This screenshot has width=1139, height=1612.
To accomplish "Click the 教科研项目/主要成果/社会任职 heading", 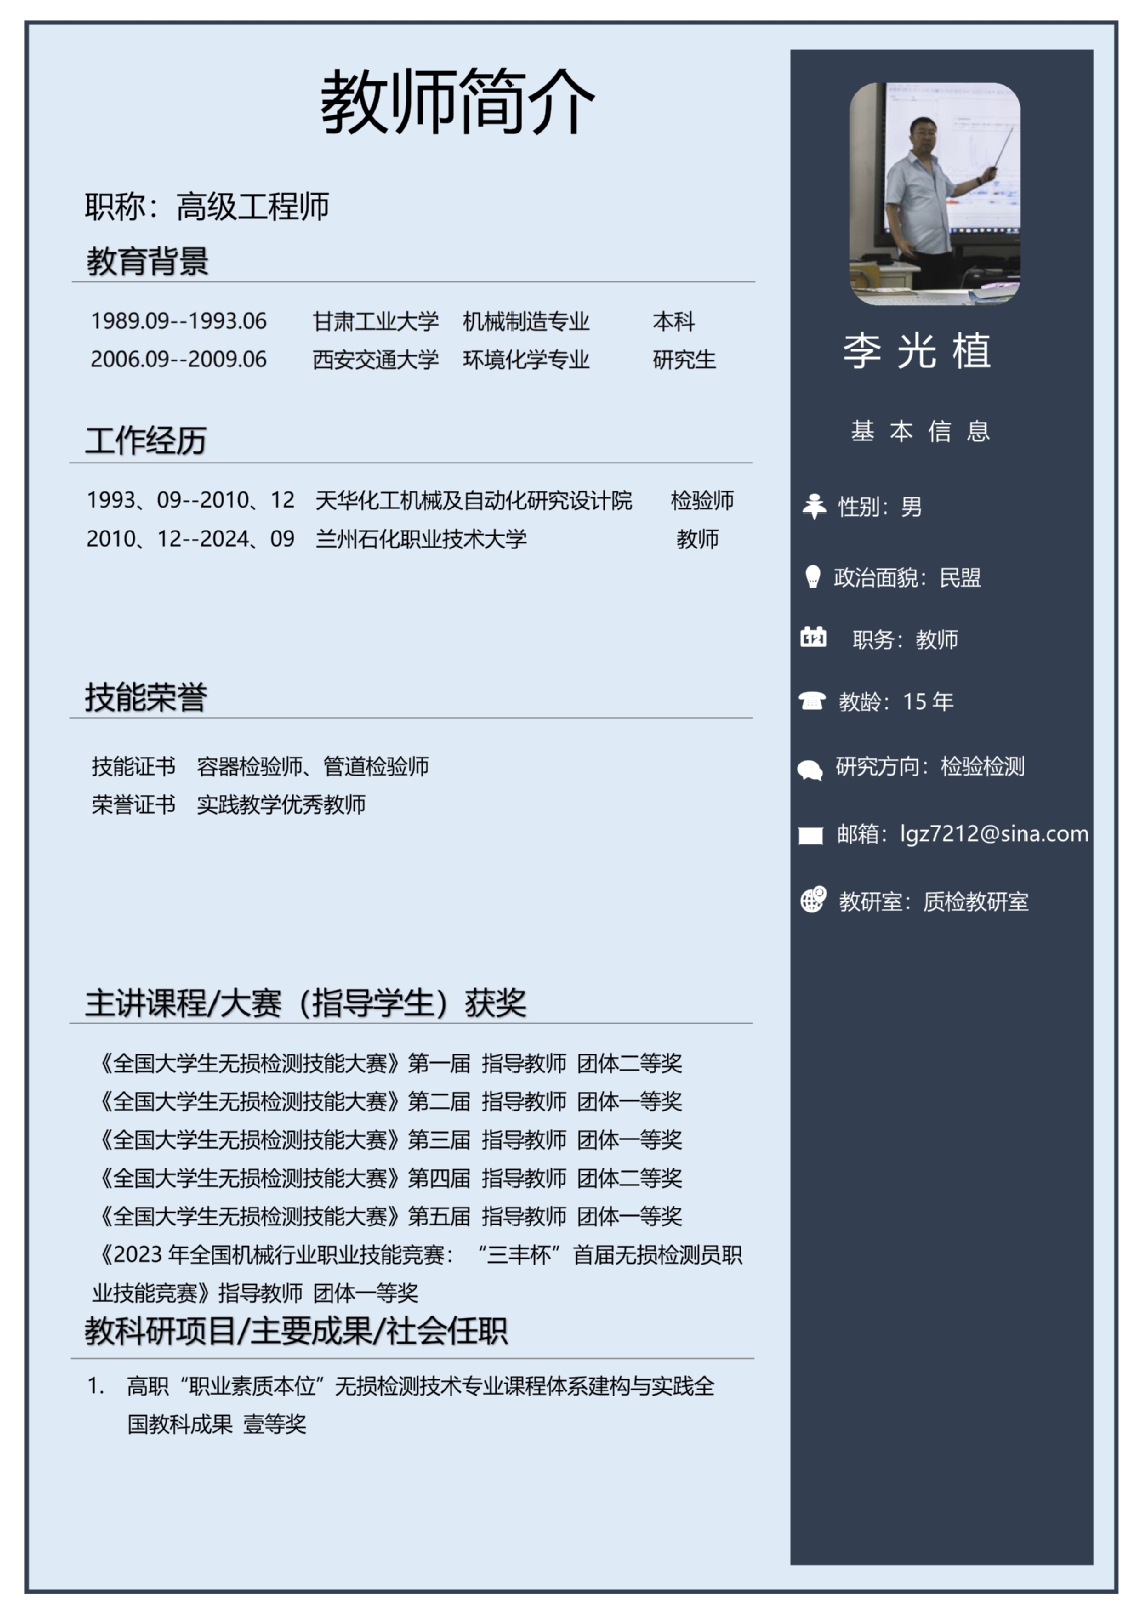I will 296,1331.
